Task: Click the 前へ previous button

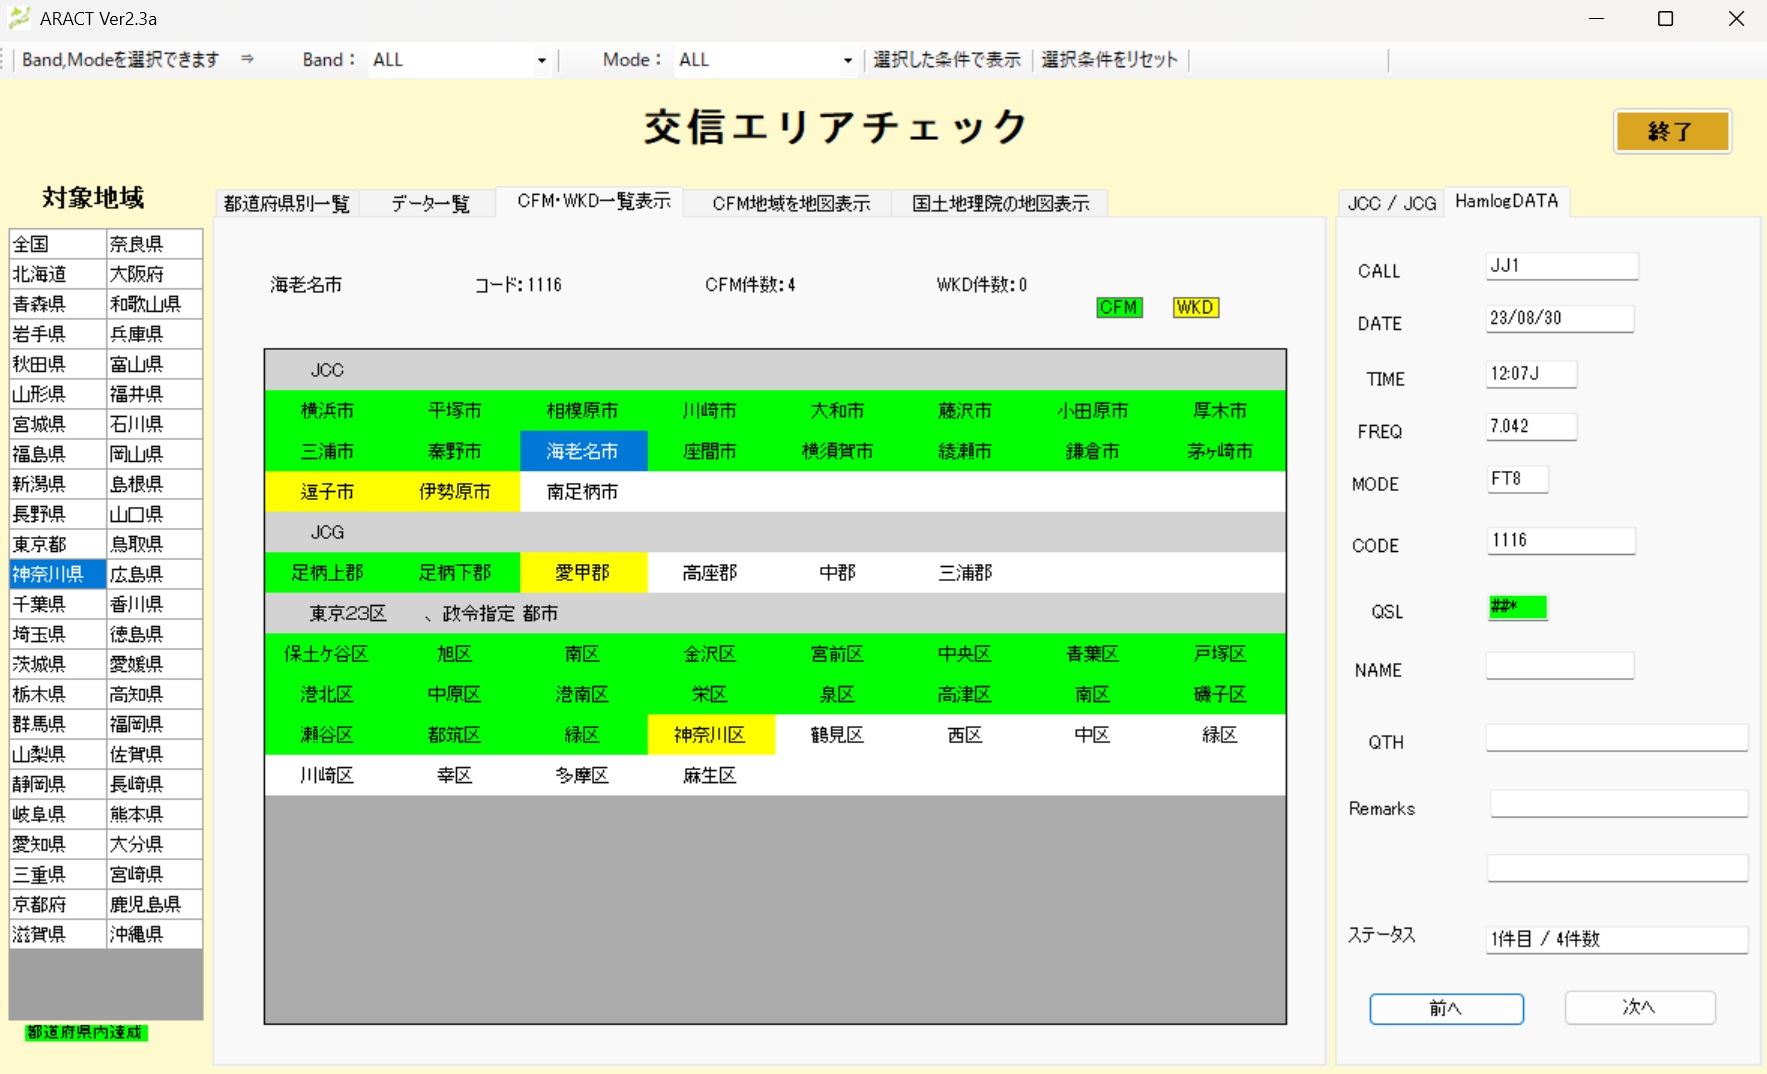Action: click(x=1446, y=1008)
